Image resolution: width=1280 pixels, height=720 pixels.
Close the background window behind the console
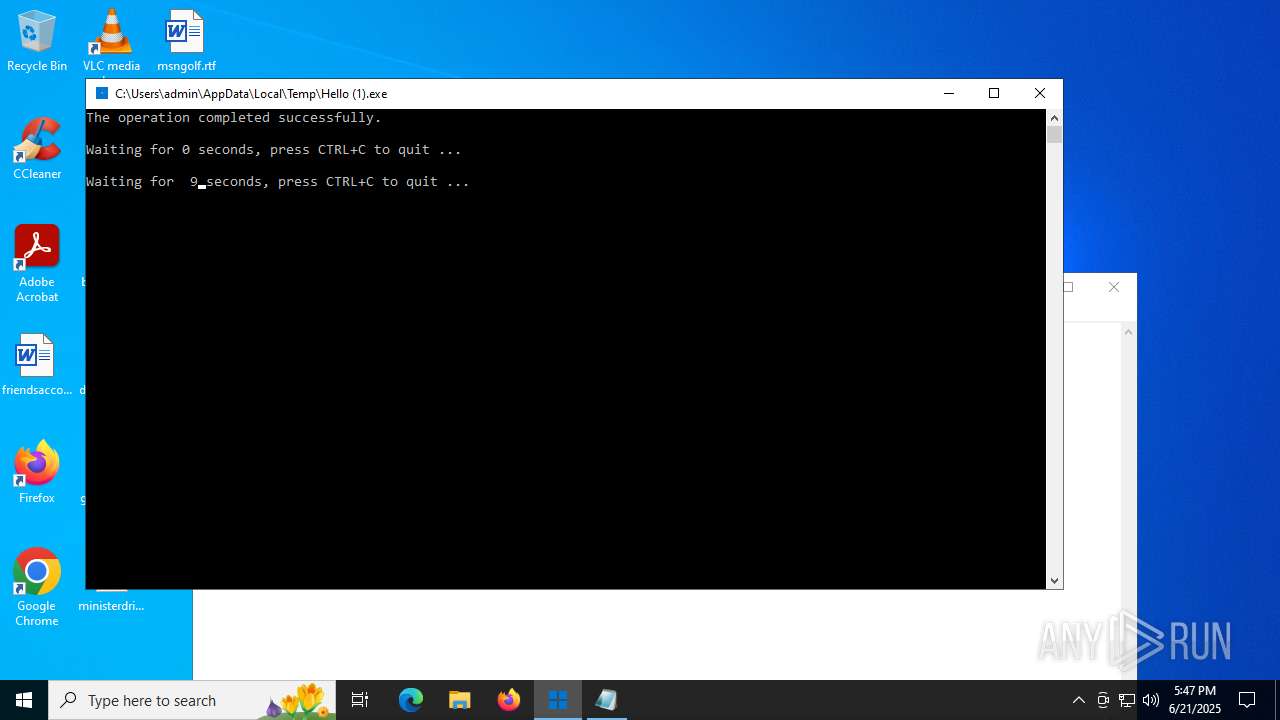(1114, 287)
